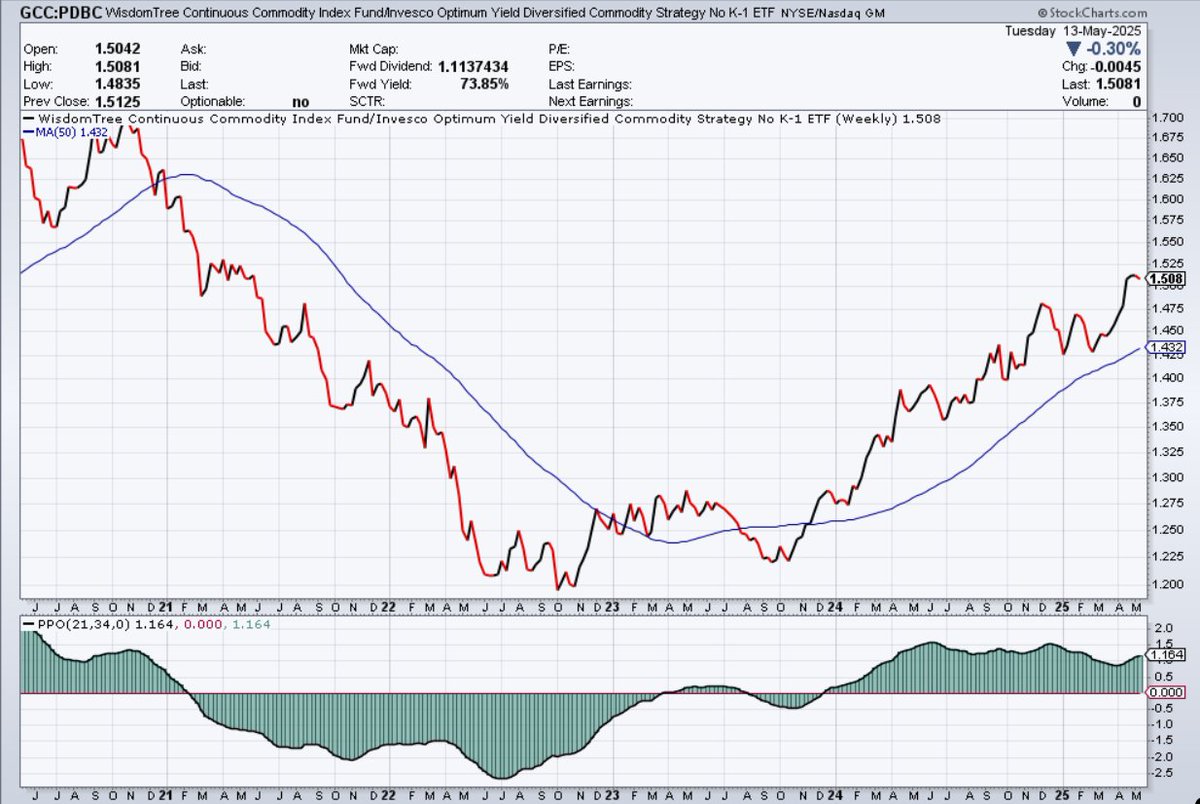Screen dimensions: 1200x804
Task: Click the Ask: label
Action: point(194,49)
